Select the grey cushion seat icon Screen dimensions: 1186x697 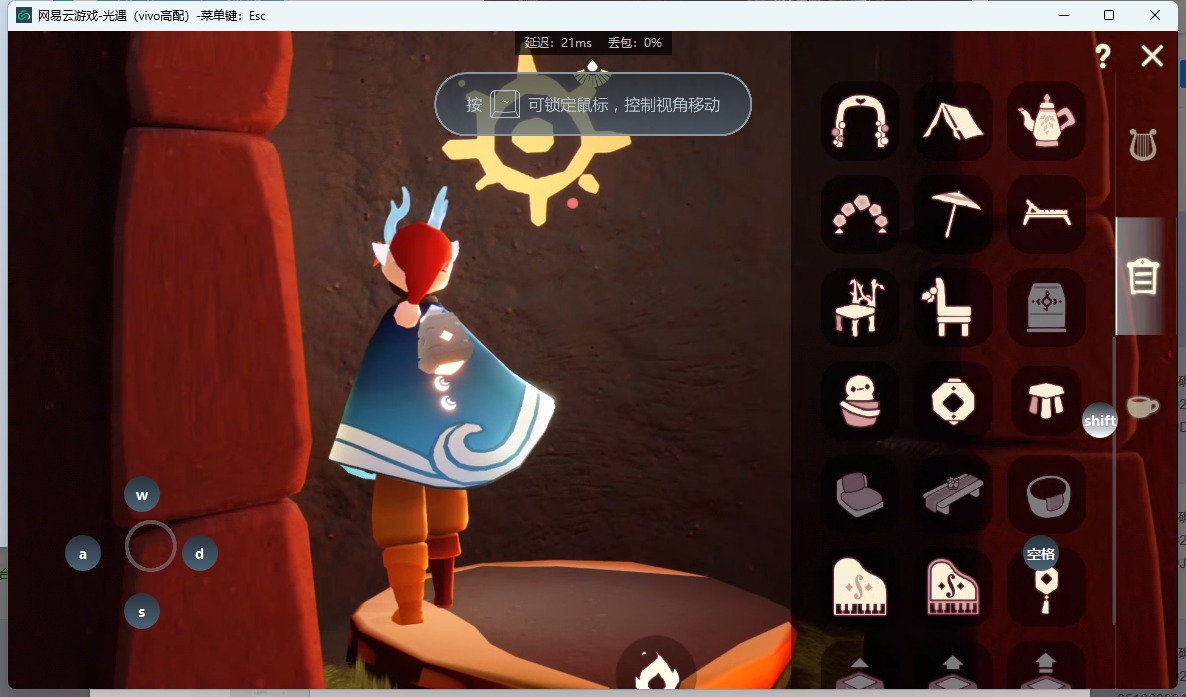tap(860, 494)
